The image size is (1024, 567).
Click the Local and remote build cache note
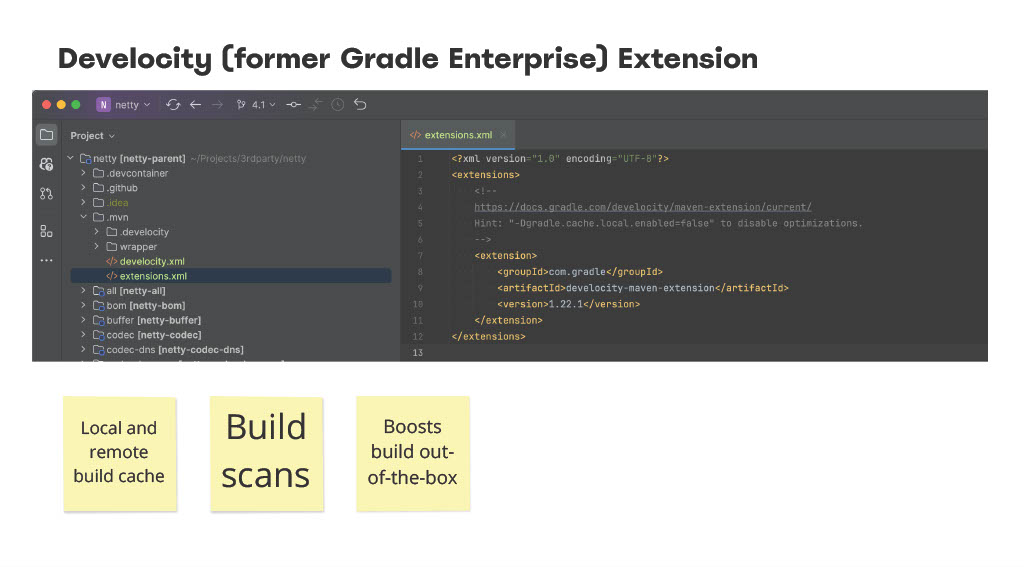point(120,453)
